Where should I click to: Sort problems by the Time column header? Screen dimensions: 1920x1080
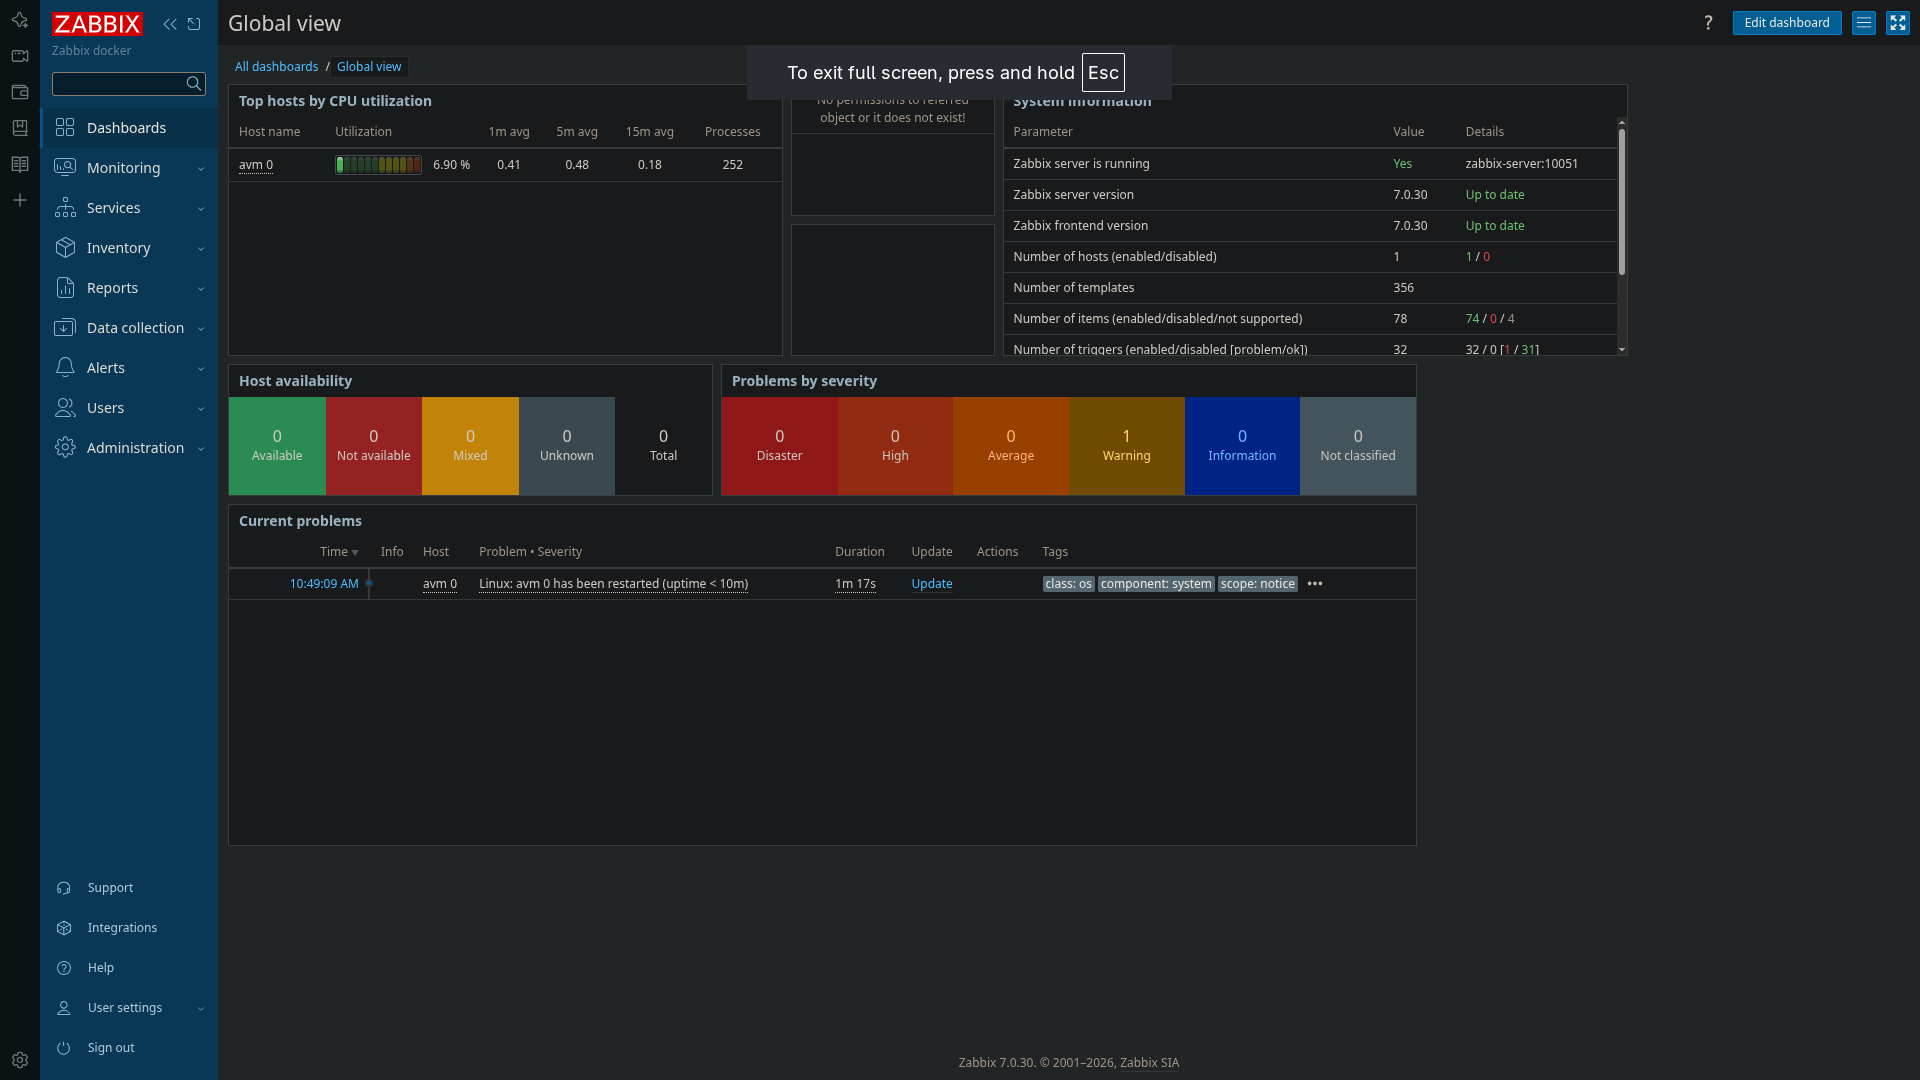coord(339,552)
